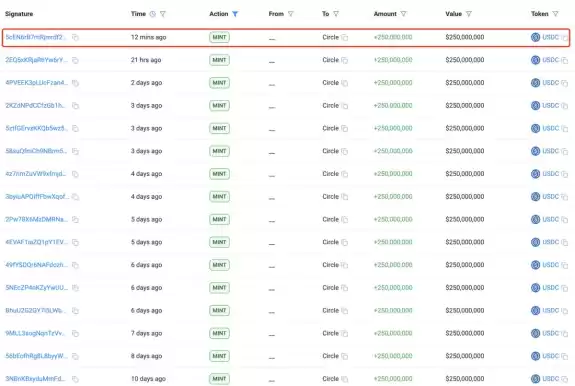Open the Value column filter

pos(469,14)
